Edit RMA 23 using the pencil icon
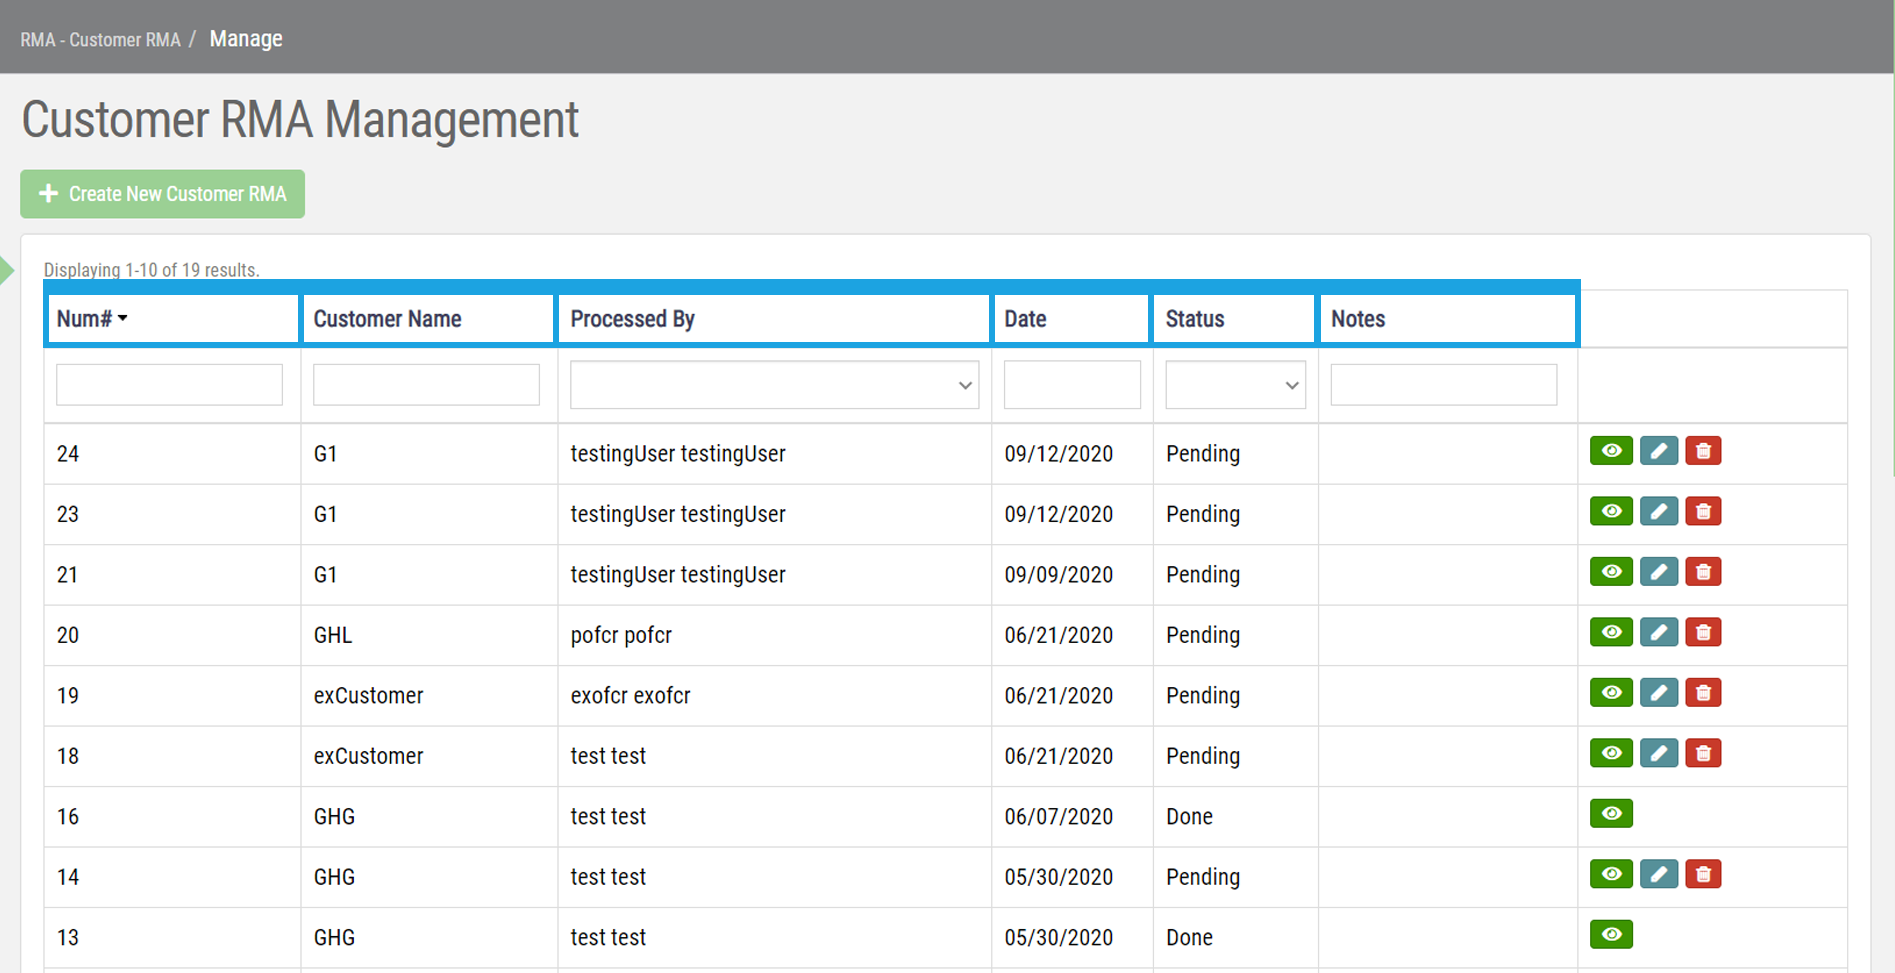 (x=1658, y=511)
